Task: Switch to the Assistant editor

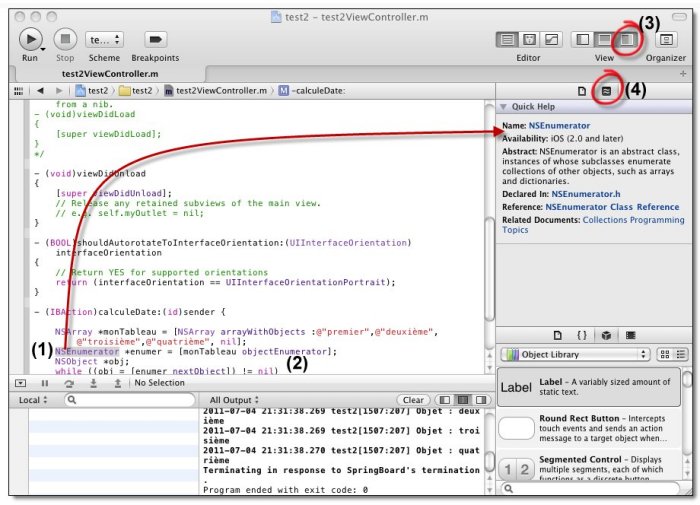Action: coord(529,39)
